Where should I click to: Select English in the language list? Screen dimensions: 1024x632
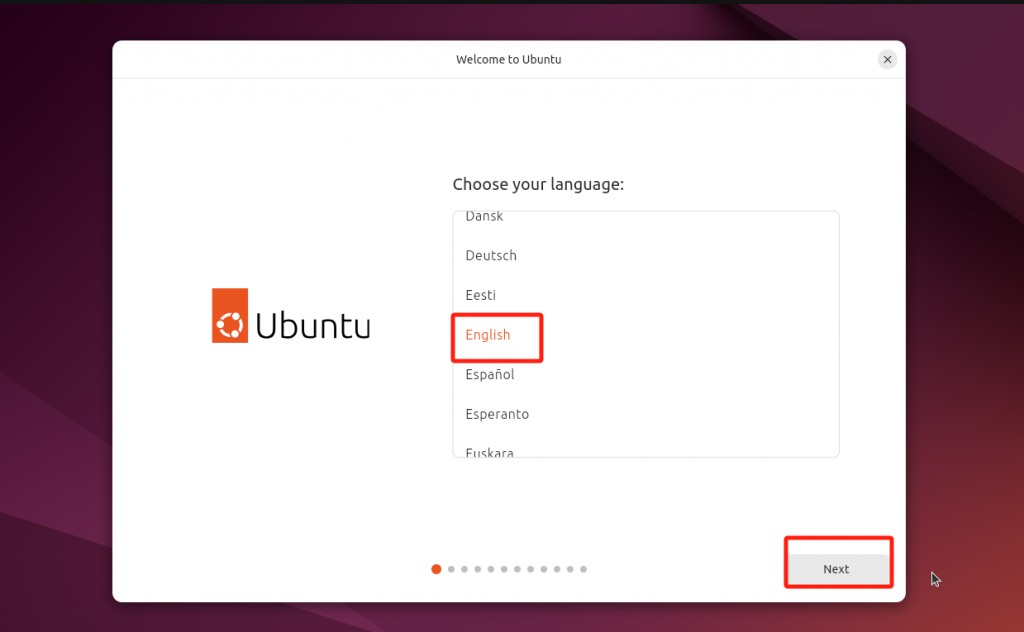coord(645,335)
